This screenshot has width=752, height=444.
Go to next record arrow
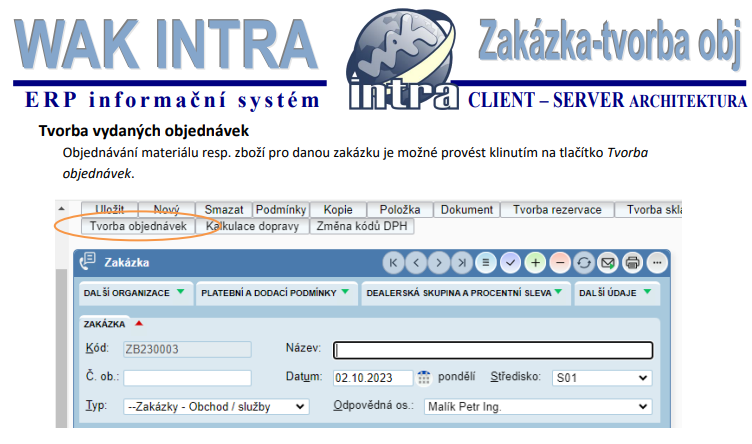(x=438, y=263)
